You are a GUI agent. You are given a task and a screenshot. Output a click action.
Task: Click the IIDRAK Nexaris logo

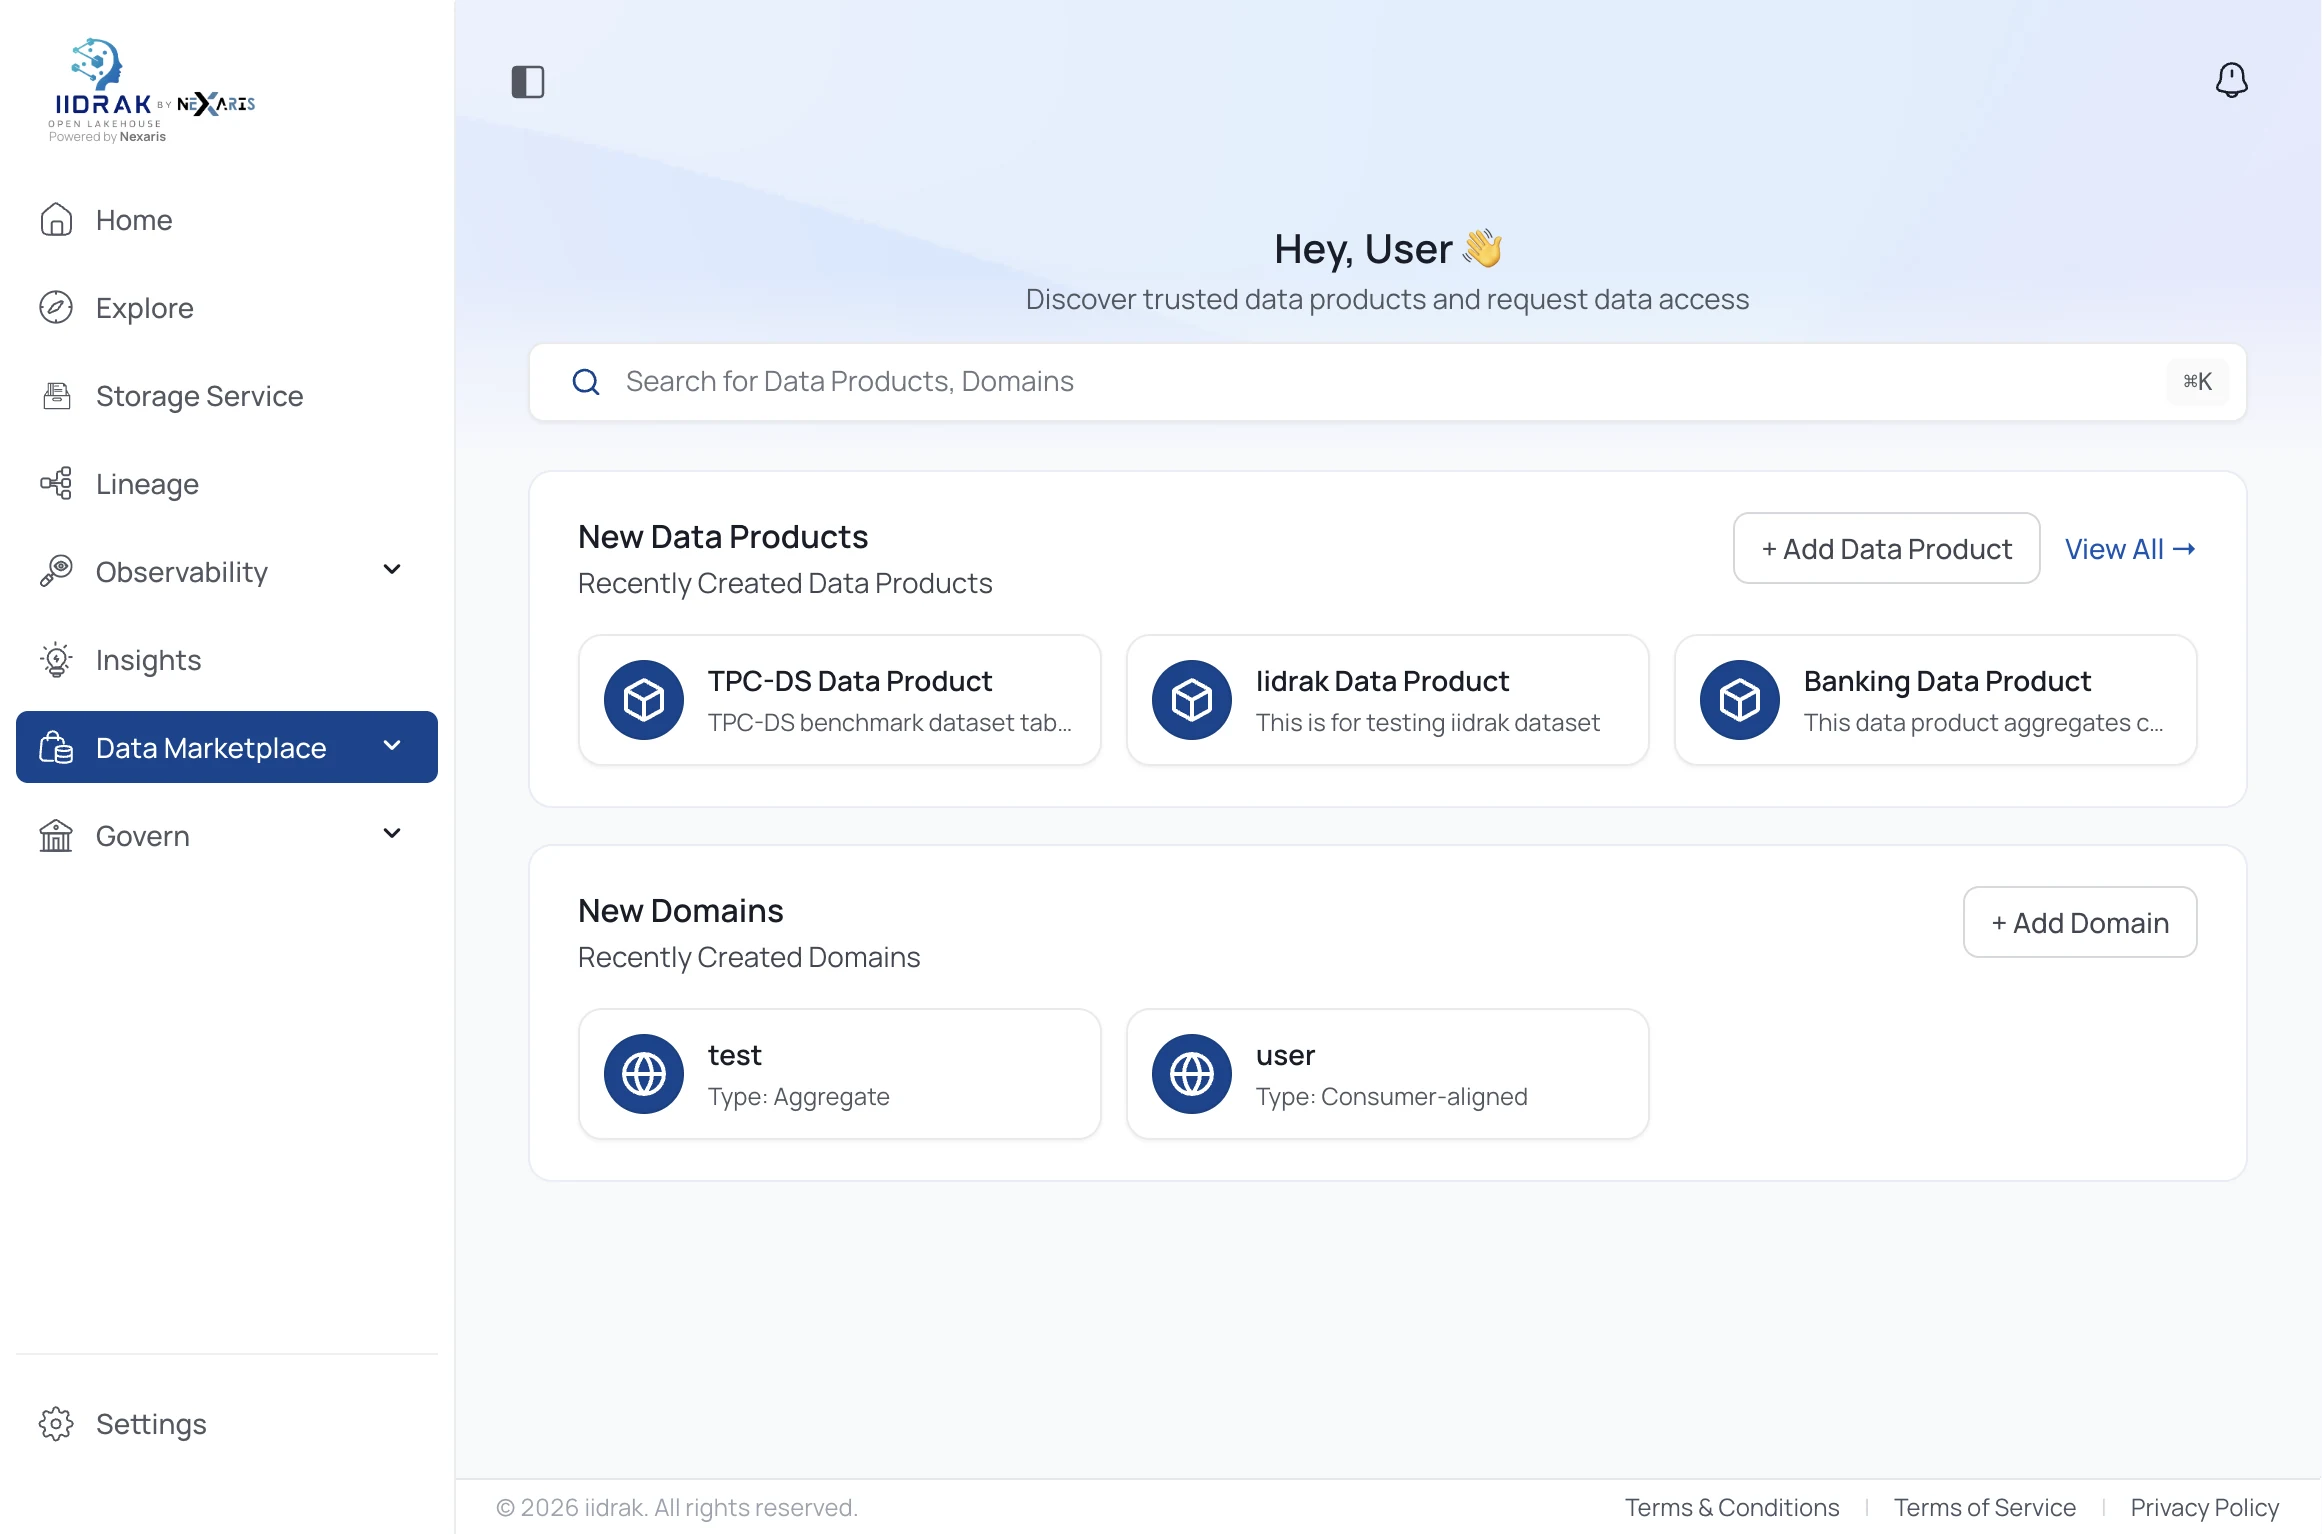[x=152, y=91]
